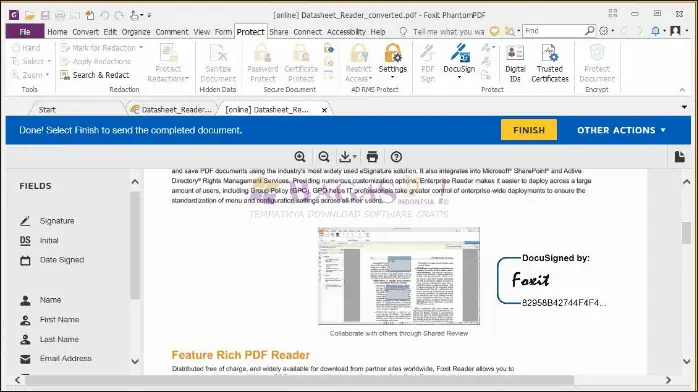This screenshot has height=392, width=698.
Task: Open the download icon in DocuSign toolbar
Action: [348, 157]
